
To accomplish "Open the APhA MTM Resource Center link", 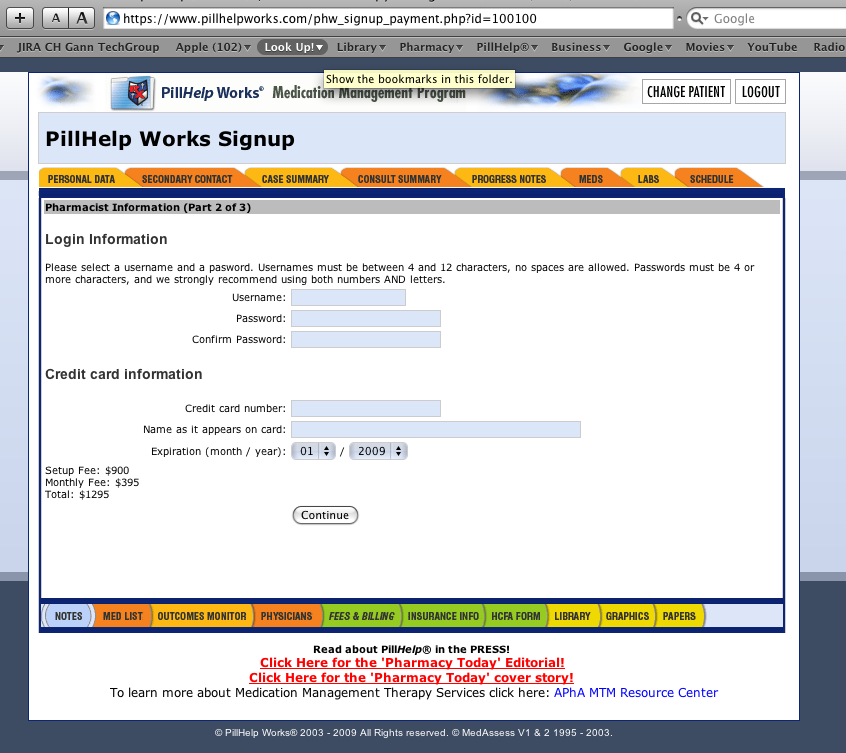I will coord(635,692).
